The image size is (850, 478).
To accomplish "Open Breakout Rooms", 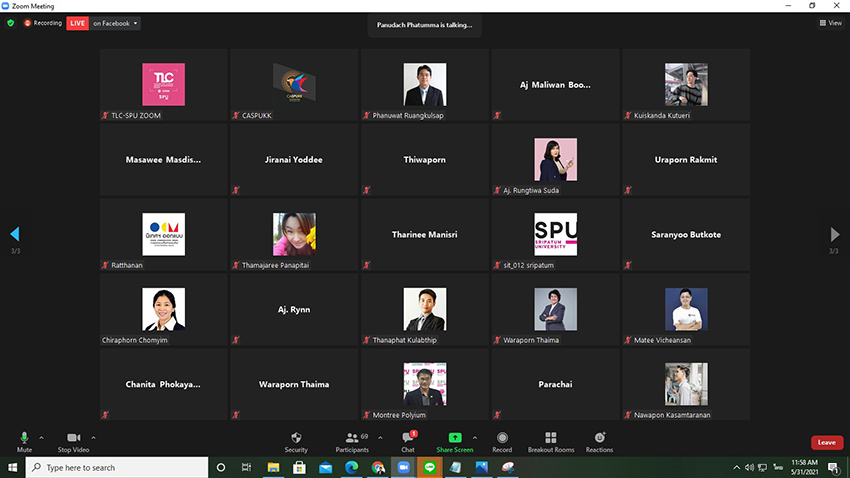I will (x=551, y=441).
